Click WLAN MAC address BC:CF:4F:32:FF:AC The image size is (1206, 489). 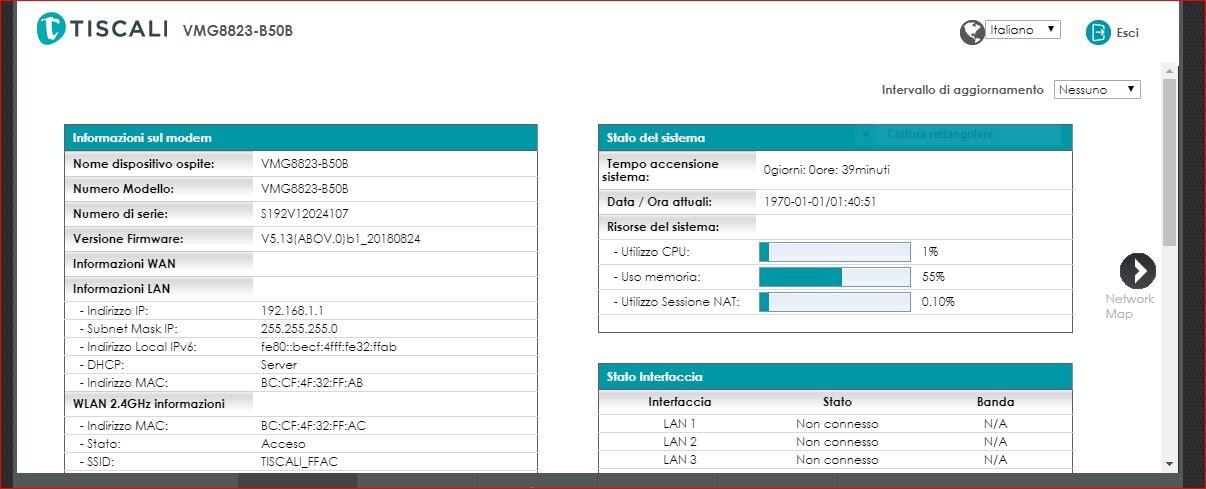click(313, 425)
